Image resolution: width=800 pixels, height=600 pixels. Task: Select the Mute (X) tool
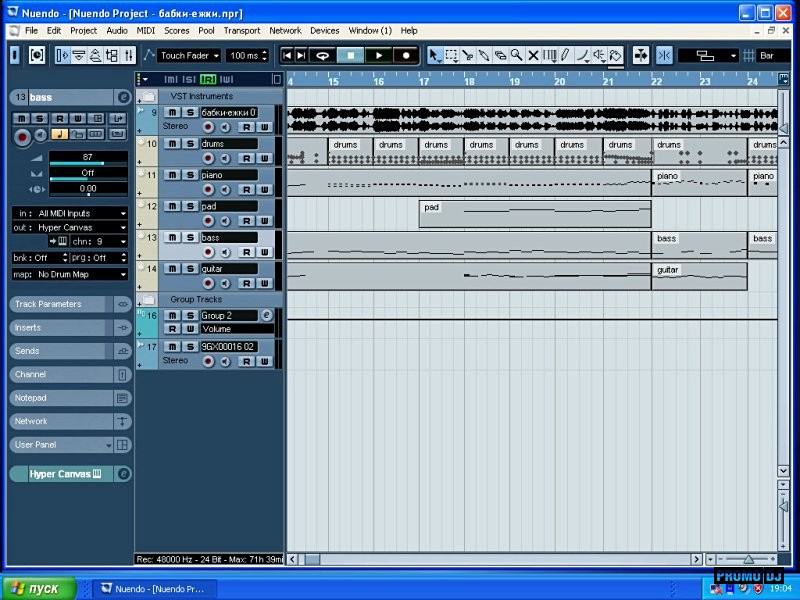point(533,56)
